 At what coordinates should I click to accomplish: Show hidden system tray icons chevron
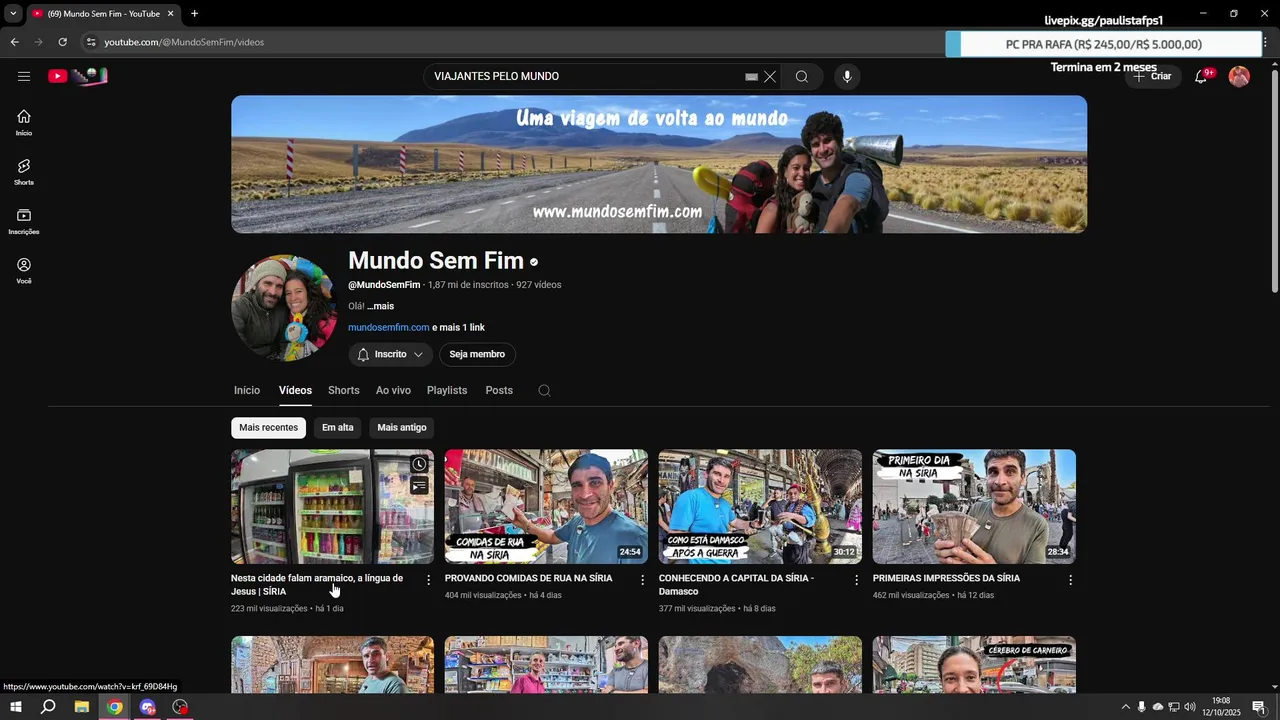(1125, 707)
